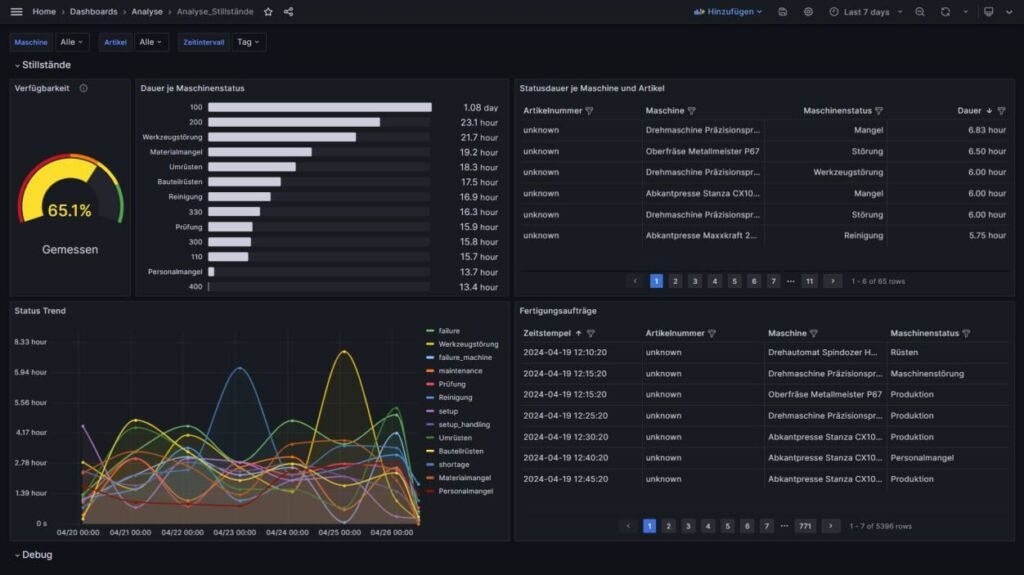Save dashboard using the disk icon

782,12
